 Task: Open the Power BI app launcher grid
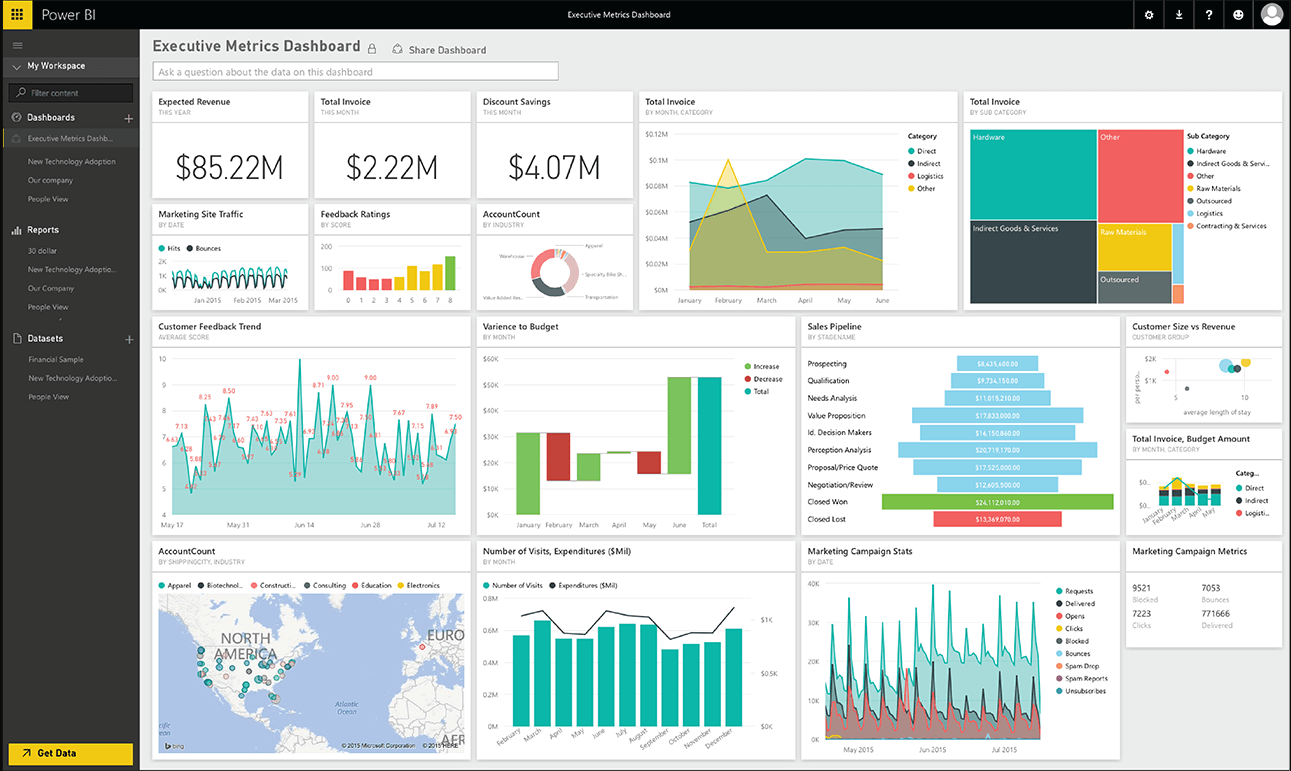point(17,15)
